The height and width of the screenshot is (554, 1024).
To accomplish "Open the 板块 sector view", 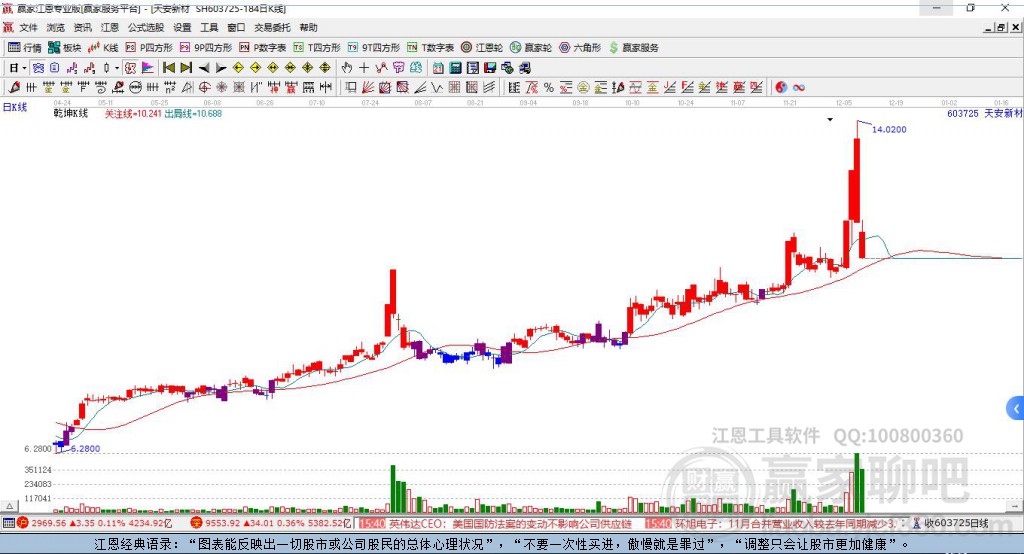I will point(65,48).
